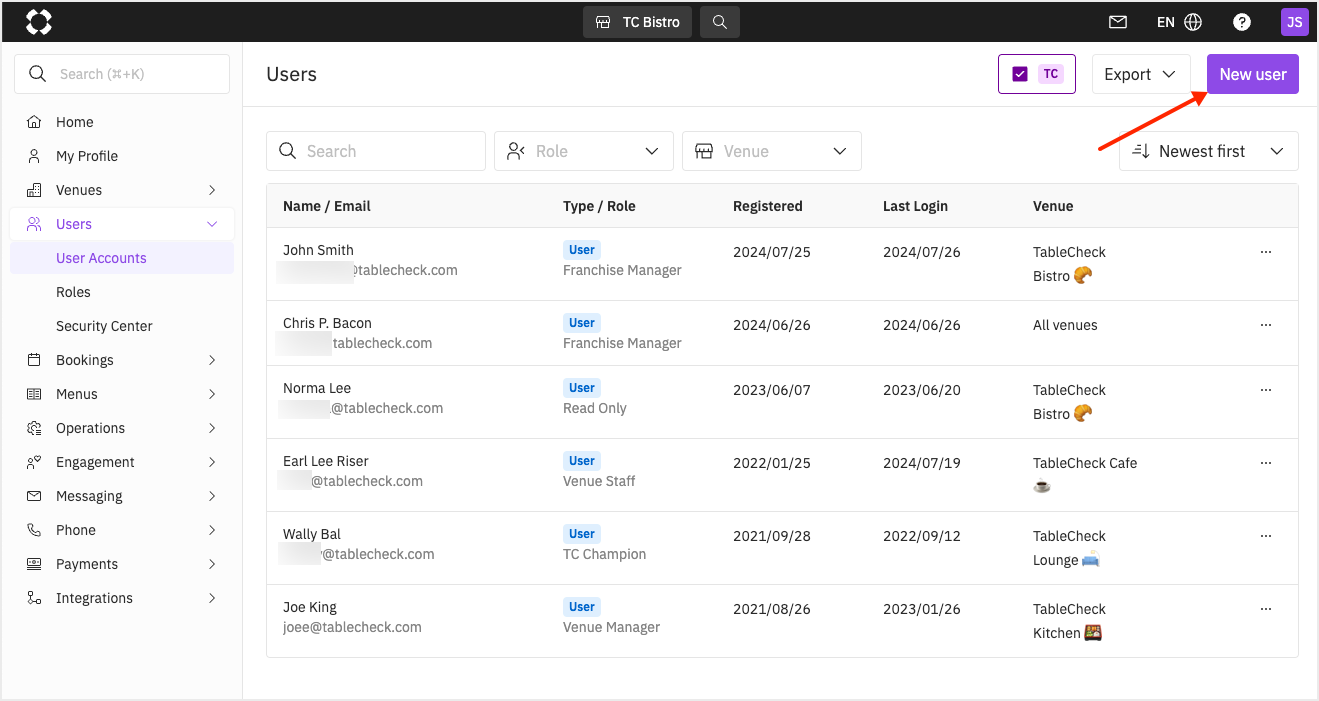This screenshot has width=1319, height=701.
Task: Click the Home house icon in sidebar
Action: click(35, 122)
